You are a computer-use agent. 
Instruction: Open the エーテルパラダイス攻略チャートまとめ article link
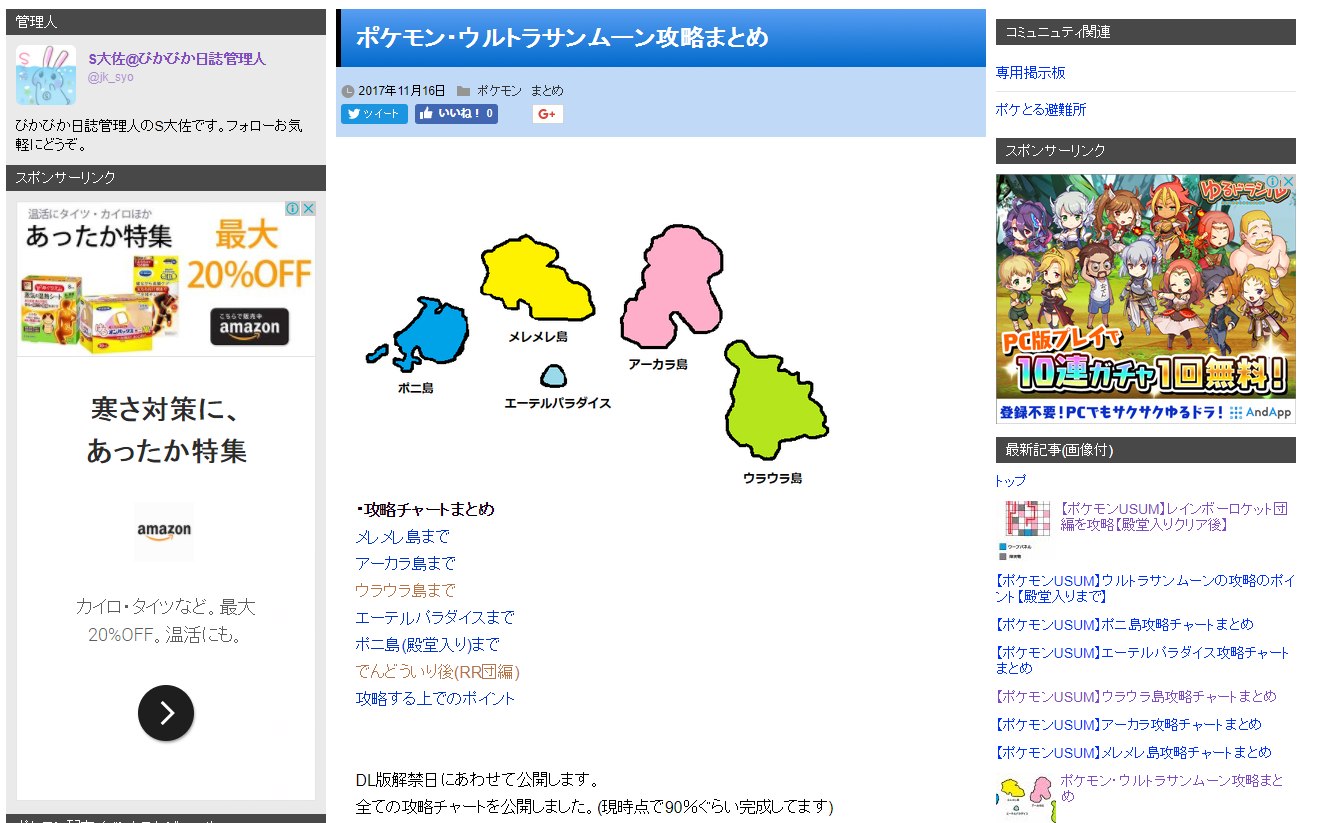[1143, 660]
